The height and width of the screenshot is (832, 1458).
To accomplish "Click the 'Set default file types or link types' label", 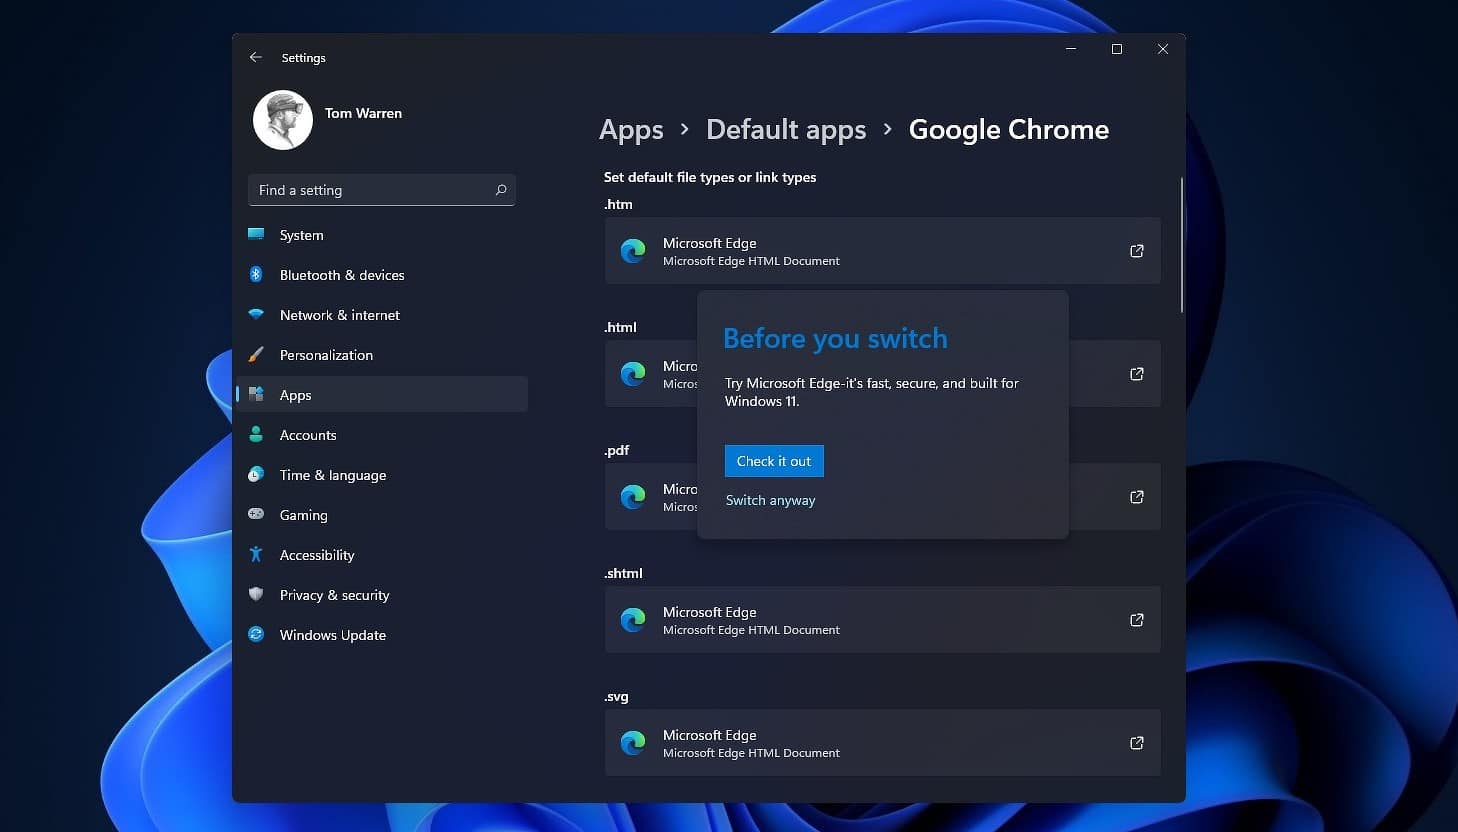I will (x=710, y=177).
